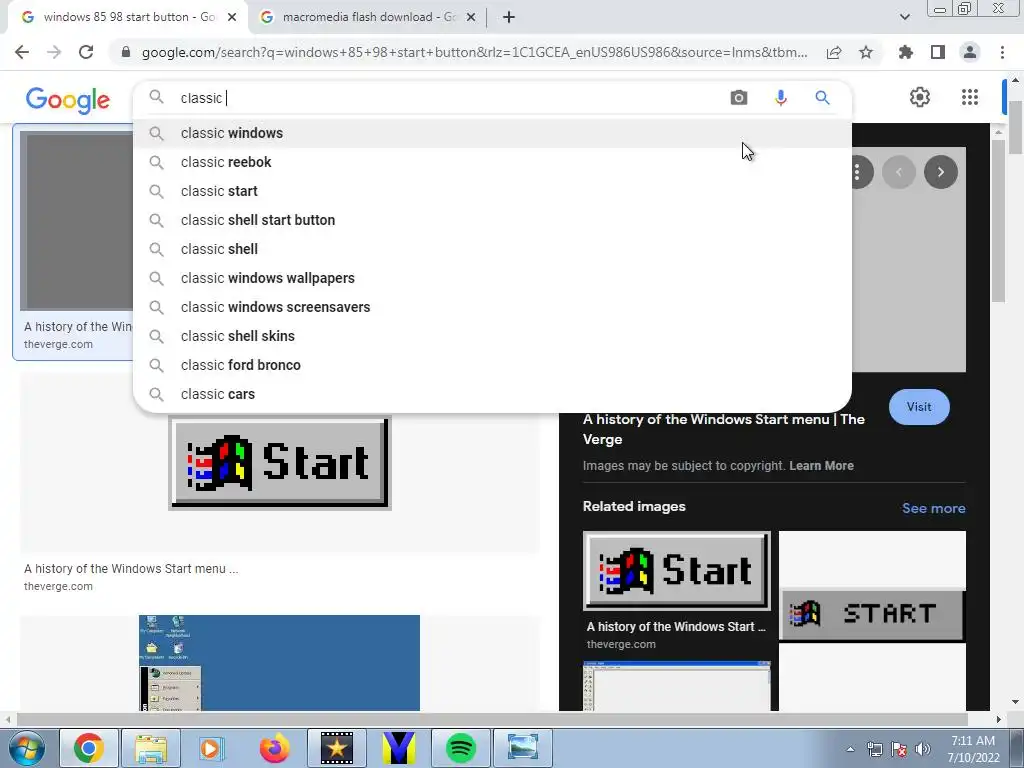Image resolution: width=1024 pixels, height=768 pixels.
Task: View site info via lock icon
Action: [x=126, y=52]
